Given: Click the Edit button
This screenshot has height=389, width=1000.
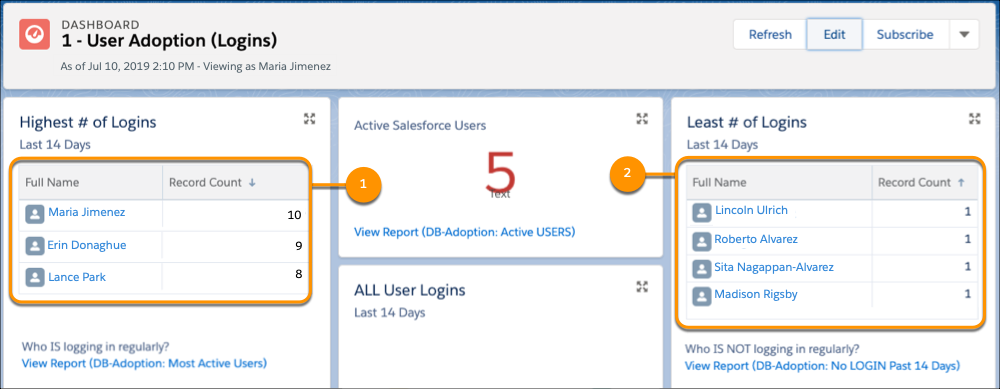Looking at the screenshot, I should (x=834, y=34).
